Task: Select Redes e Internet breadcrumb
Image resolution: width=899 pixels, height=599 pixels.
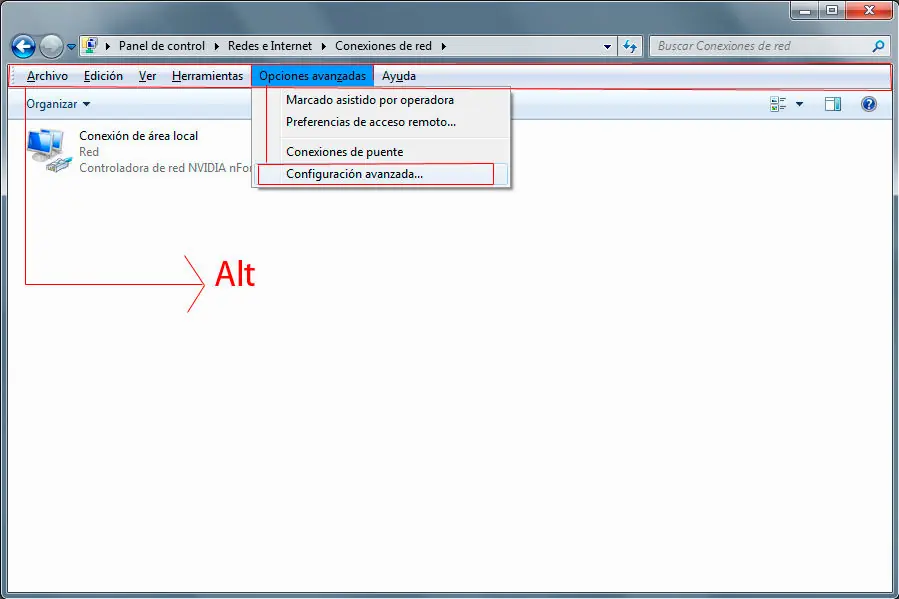Action: tap(269, 46)
